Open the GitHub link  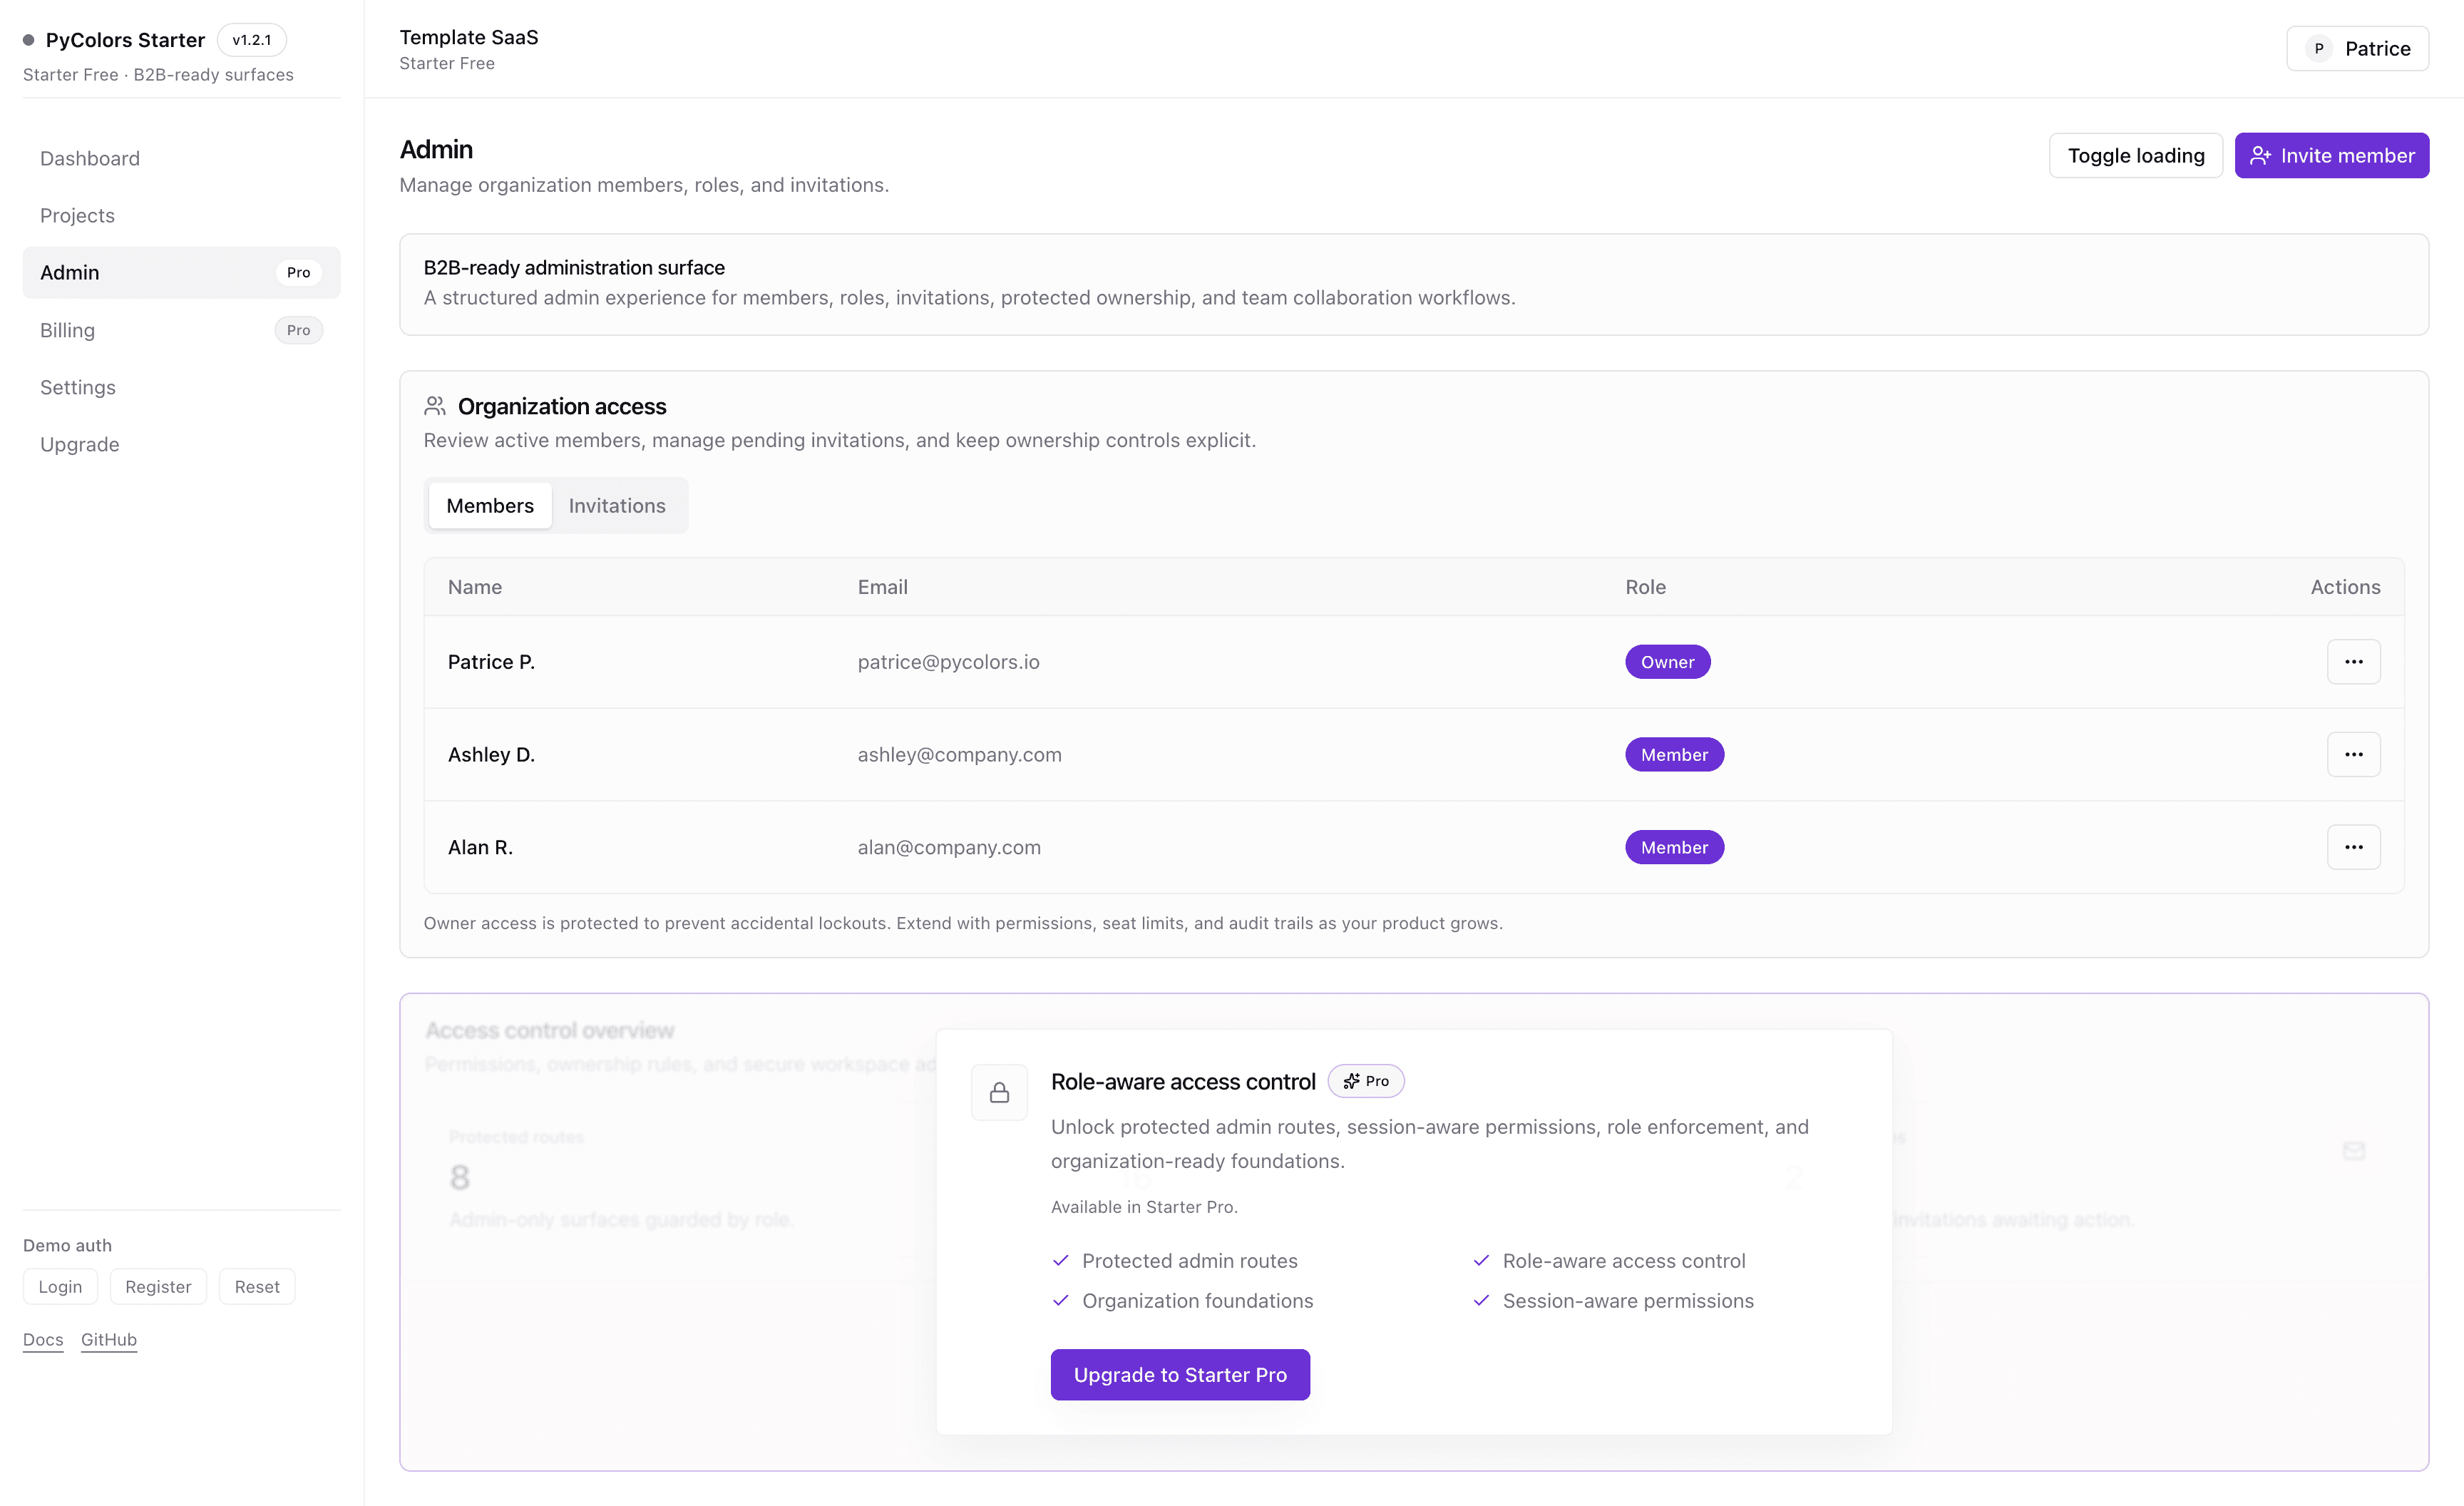click(109, 1339)
